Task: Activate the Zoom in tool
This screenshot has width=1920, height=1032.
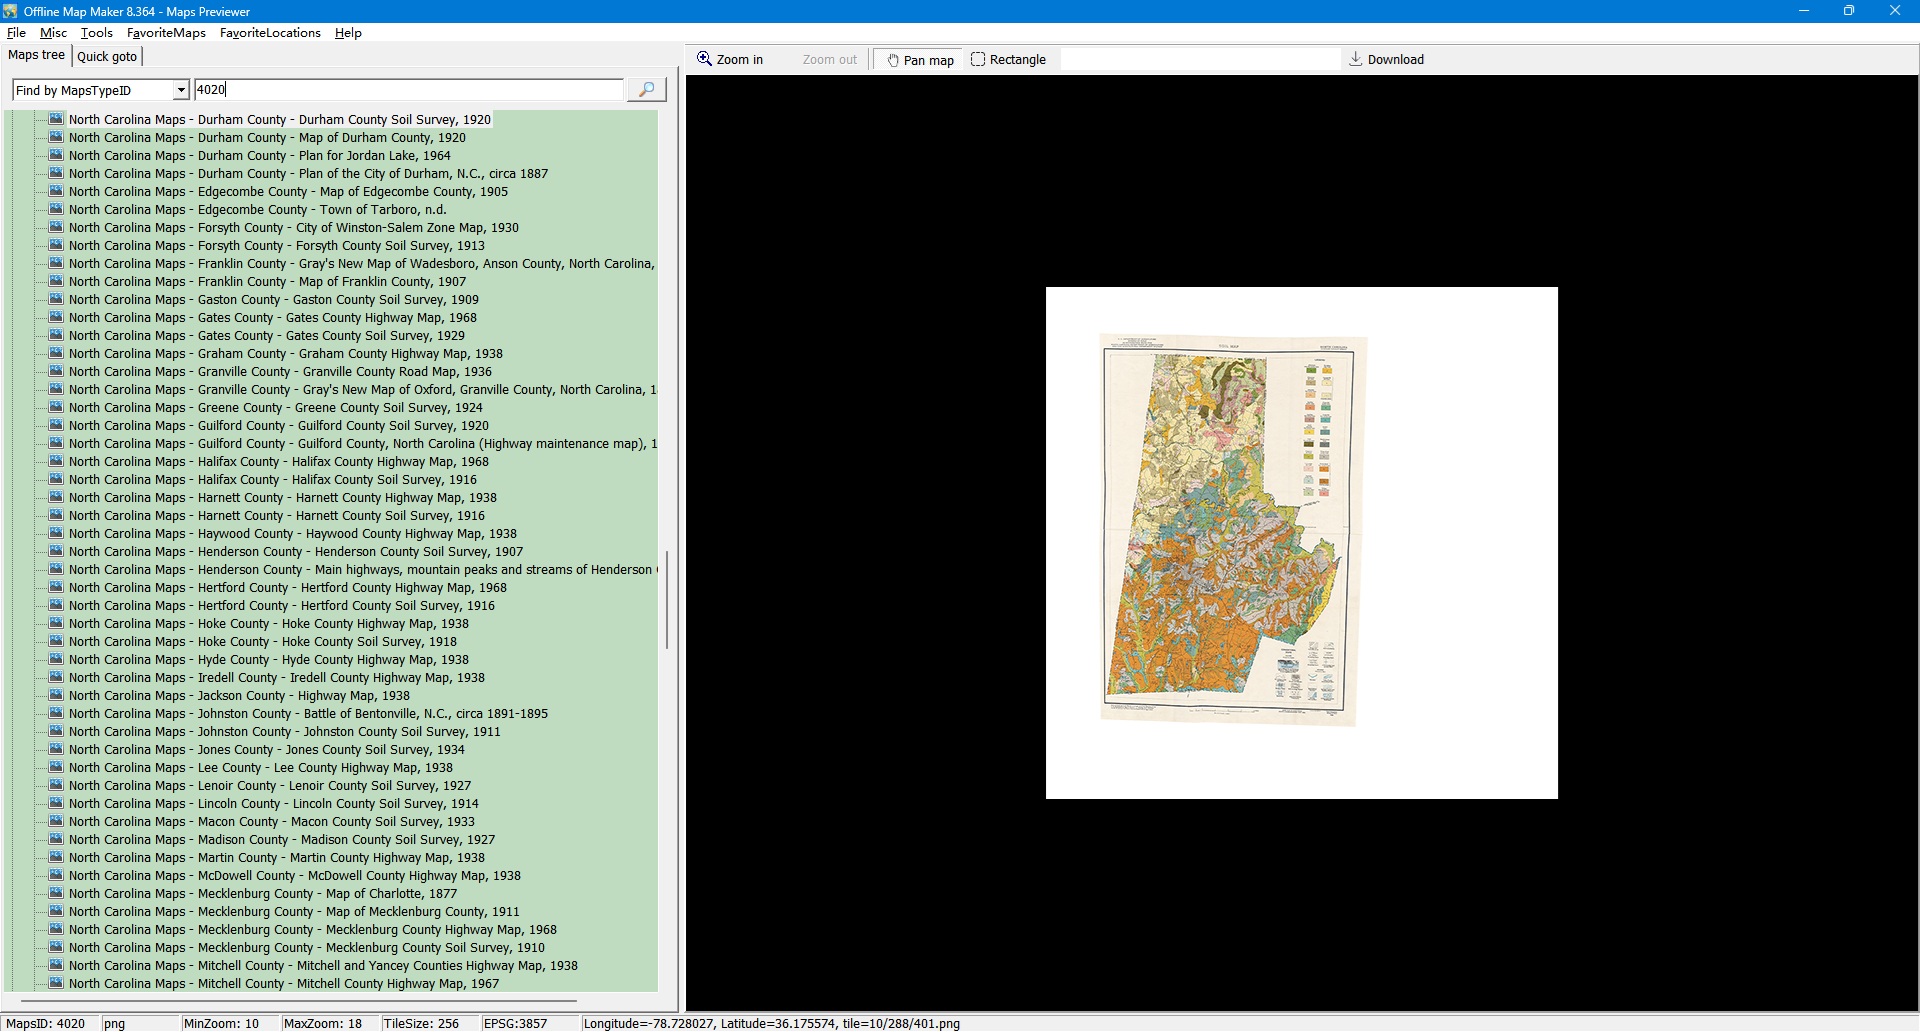Action: tap(730, 60)
